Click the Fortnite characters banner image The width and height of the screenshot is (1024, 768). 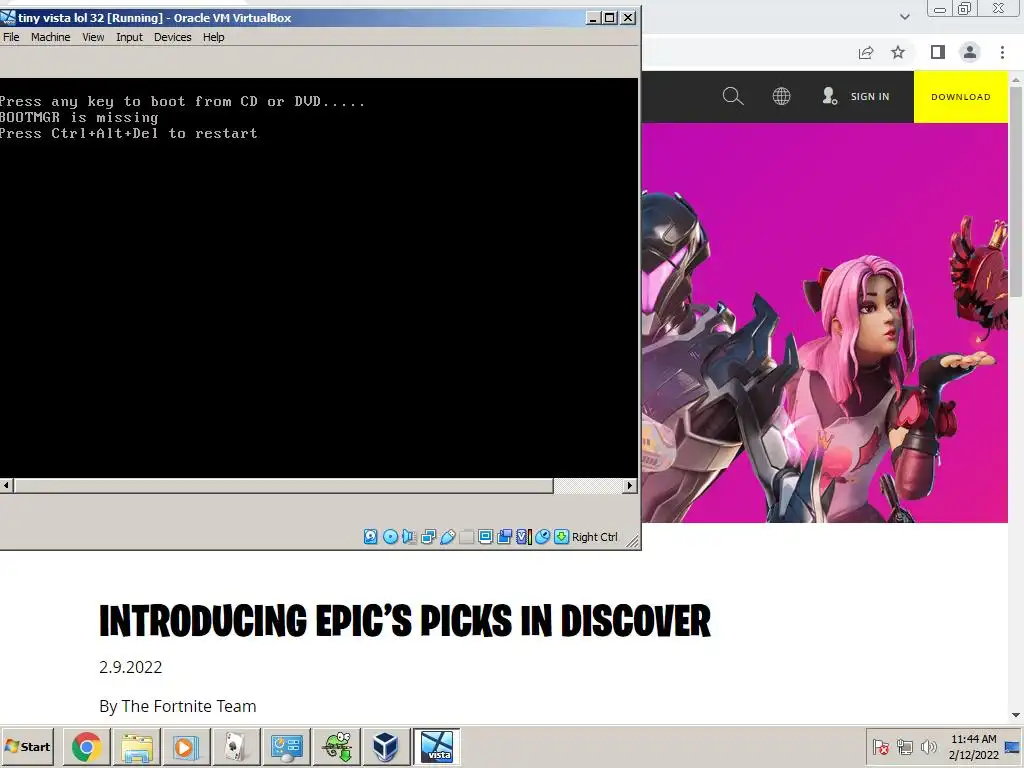[825, 323]
